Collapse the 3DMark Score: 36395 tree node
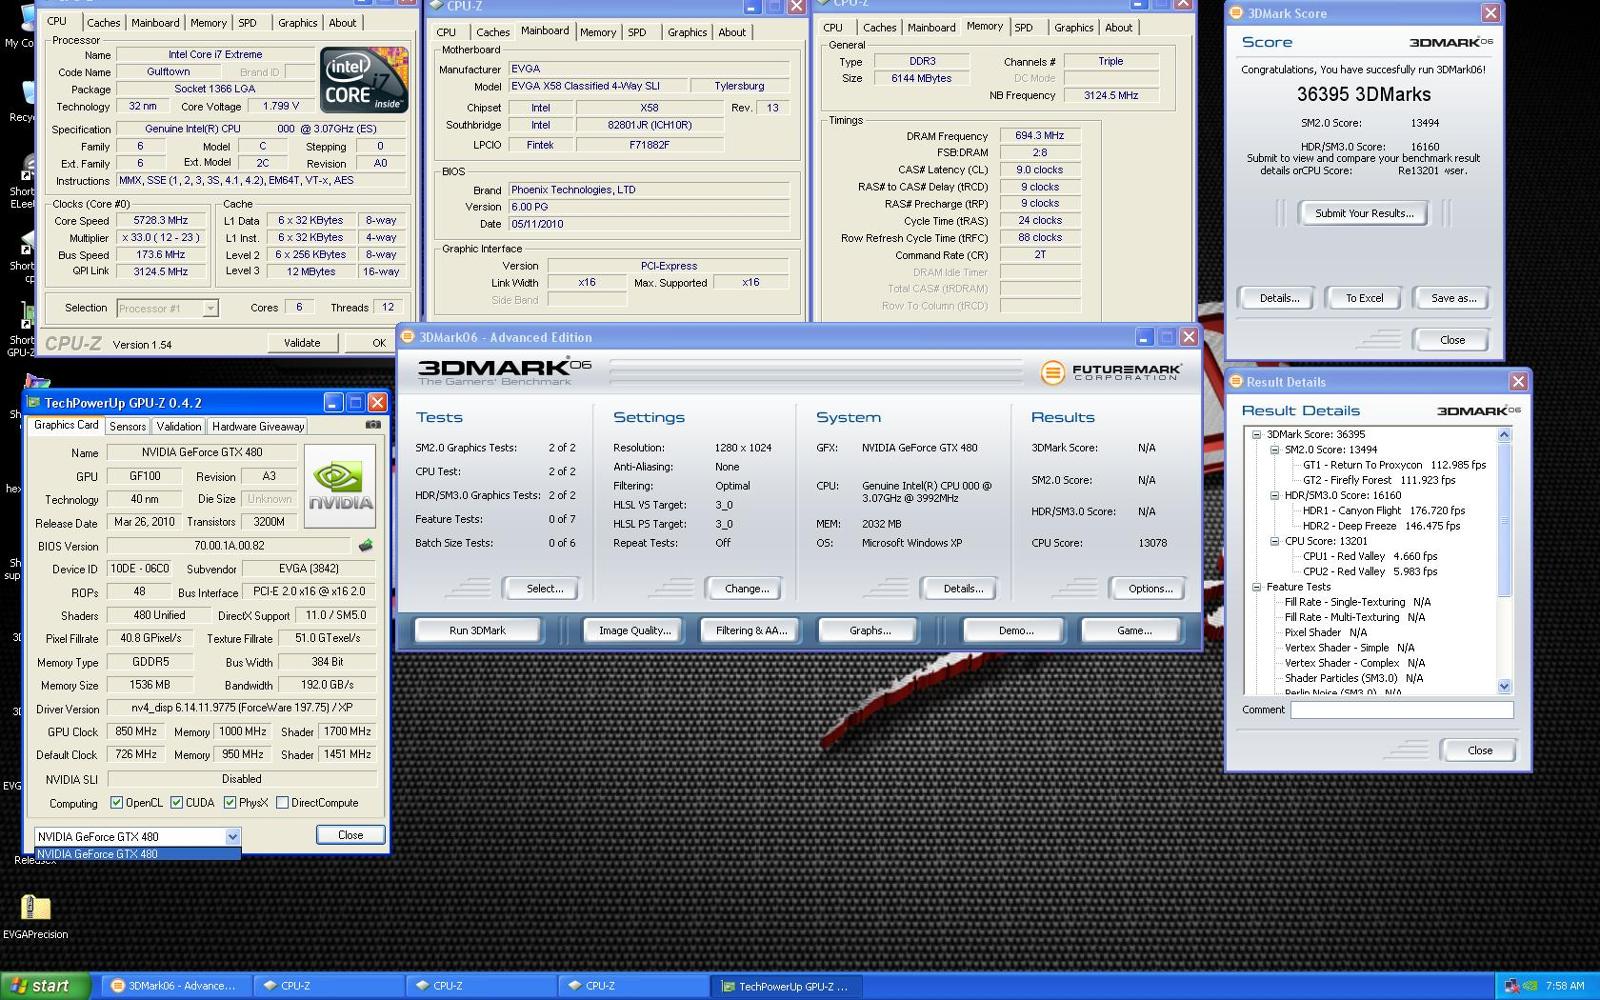1600x1000 pixels. click(x=1257, y=434)
